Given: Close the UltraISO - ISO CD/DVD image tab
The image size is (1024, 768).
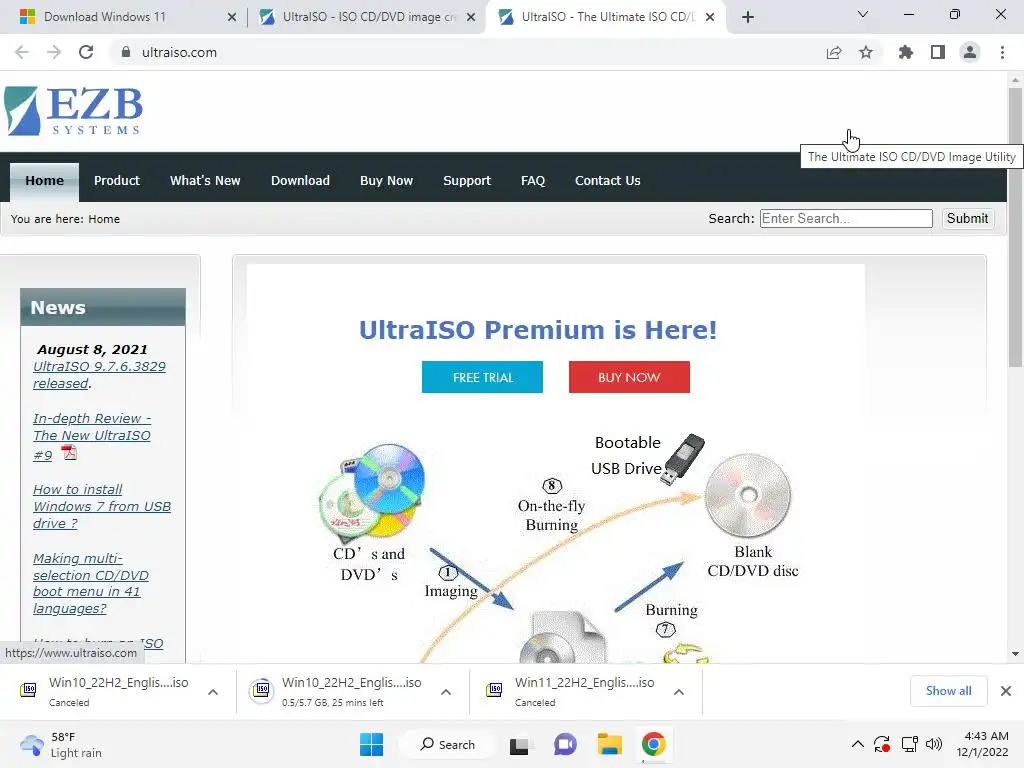Looking at the screenshot, I should click(471, 18).
